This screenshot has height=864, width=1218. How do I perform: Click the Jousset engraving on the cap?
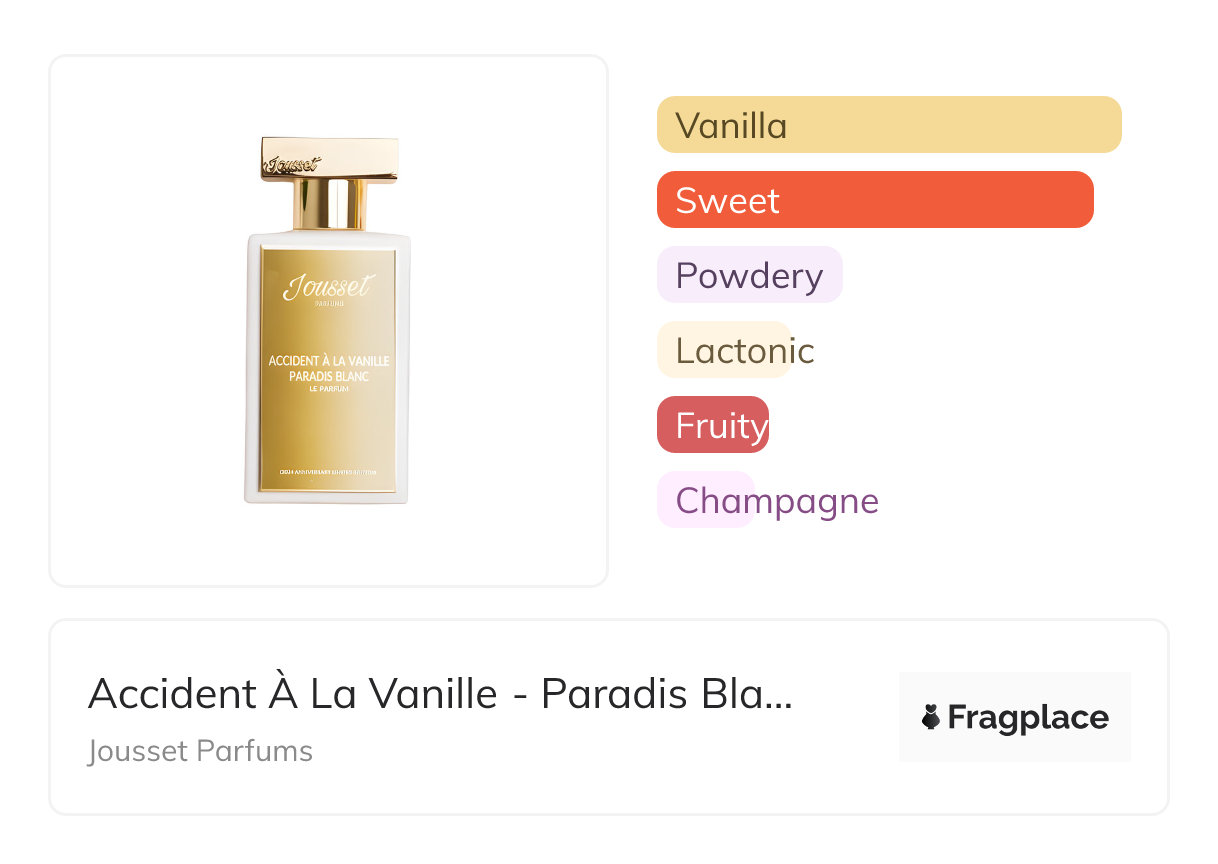tap(291, 164)
